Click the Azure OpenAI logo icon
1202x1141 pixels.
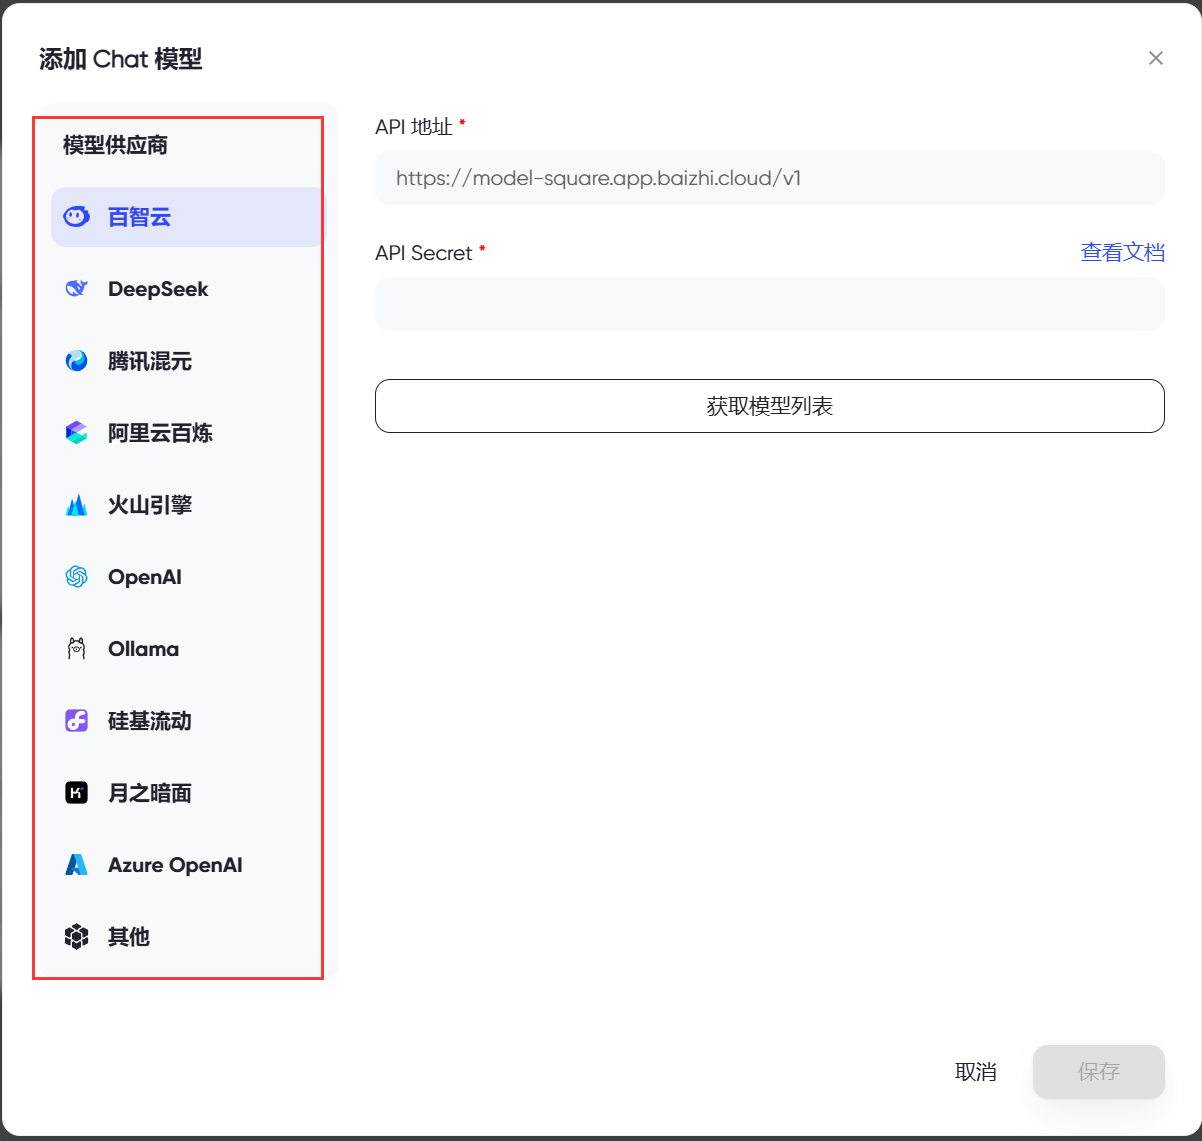click(x=77, y=865)
